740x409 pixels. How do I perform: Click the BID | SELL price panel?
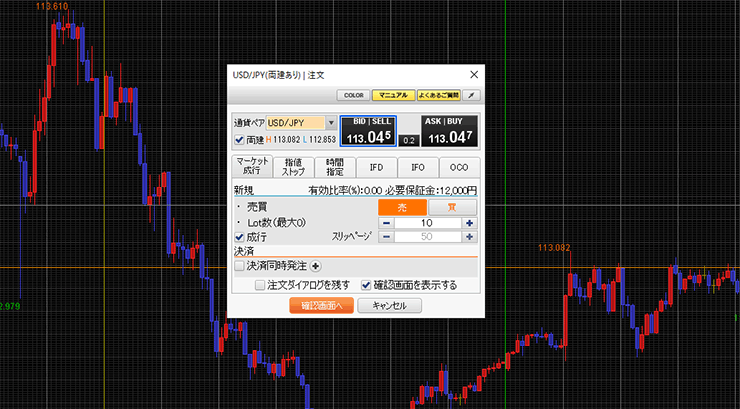coord(368,131)
